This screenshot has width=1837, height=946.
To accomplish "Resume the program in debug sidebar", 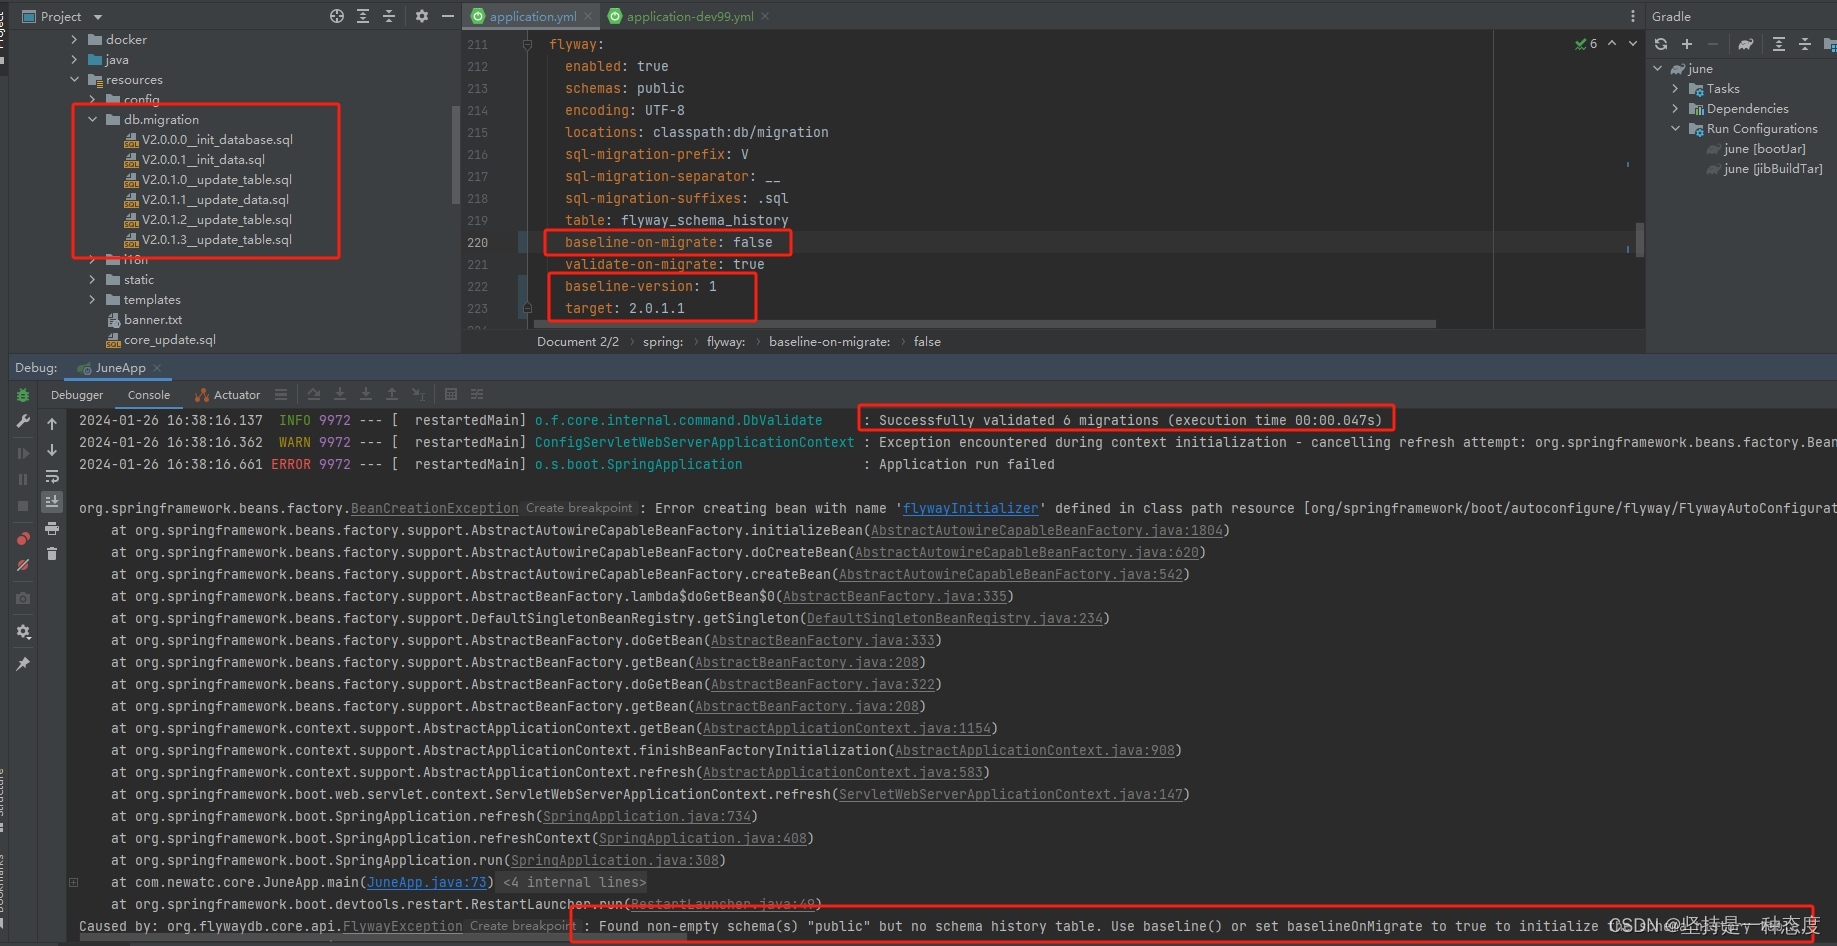I will click(23, 453).
